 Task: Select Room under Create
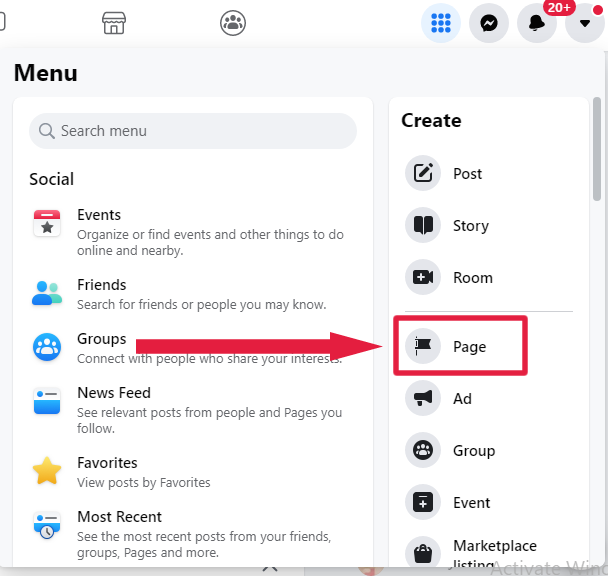pyautogui.click(x=473, y=278)
